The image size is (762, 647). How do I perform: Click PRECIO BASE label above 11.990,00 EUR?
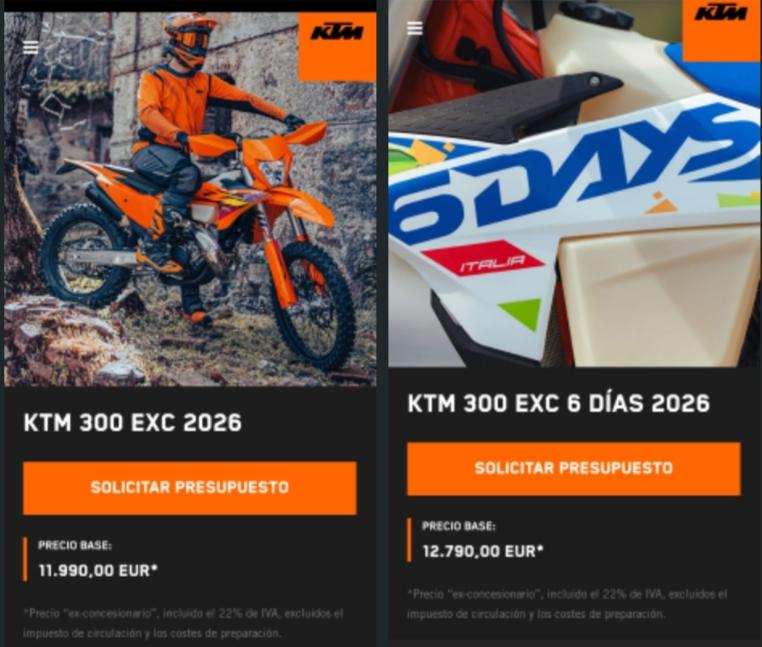point(75,545)
